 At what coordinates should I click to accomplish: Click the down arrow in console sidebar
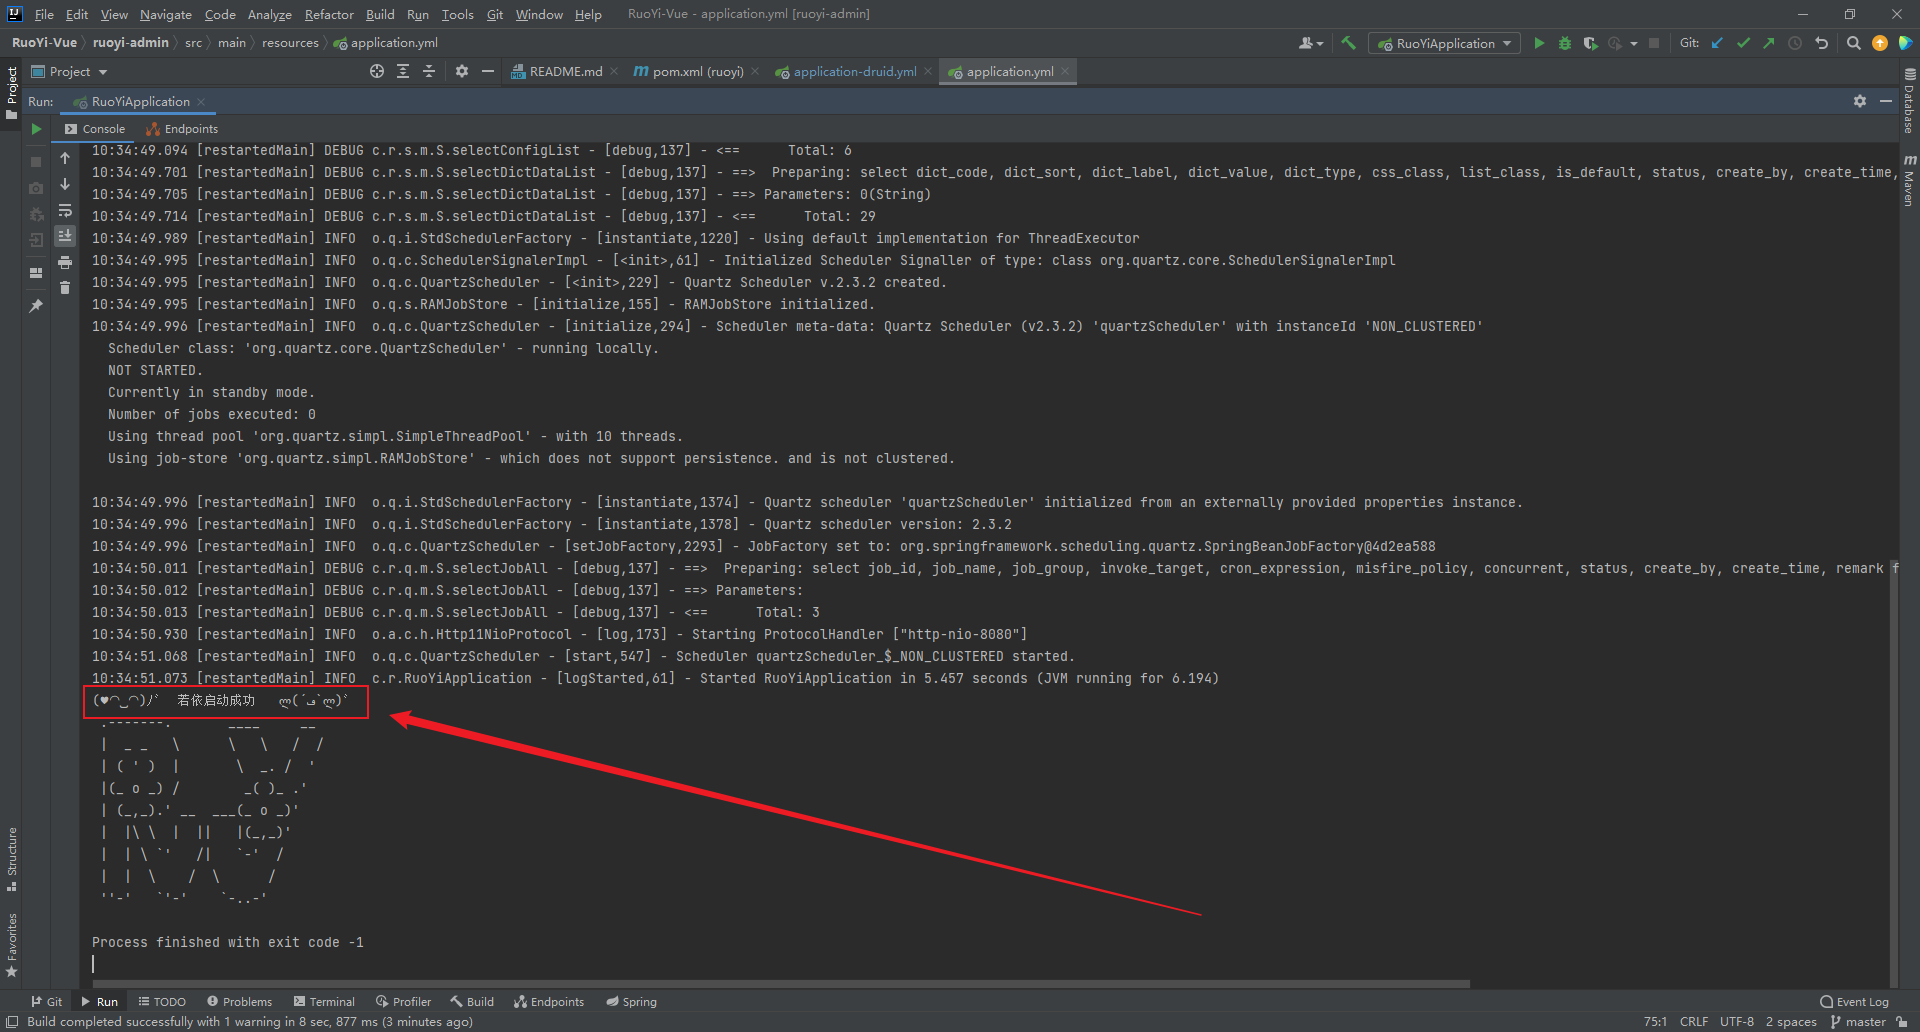click(x=65, y=184)
